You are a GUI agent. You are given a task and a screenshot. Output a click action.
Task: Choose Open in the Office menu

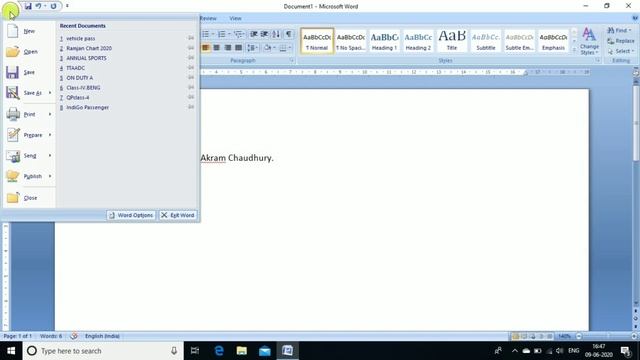pyautogui.click(x=29, y=51)
